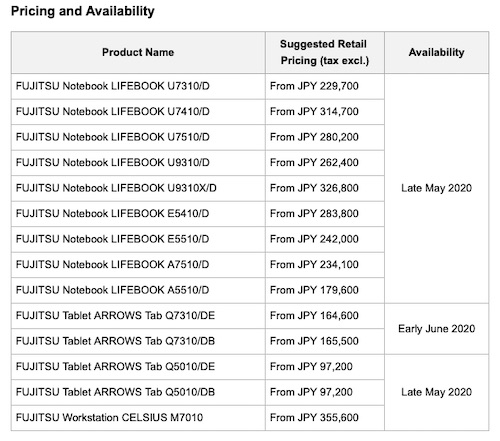
Task: Click the LIFEBOOK A7510/D product name
Action: pos(112,265)
